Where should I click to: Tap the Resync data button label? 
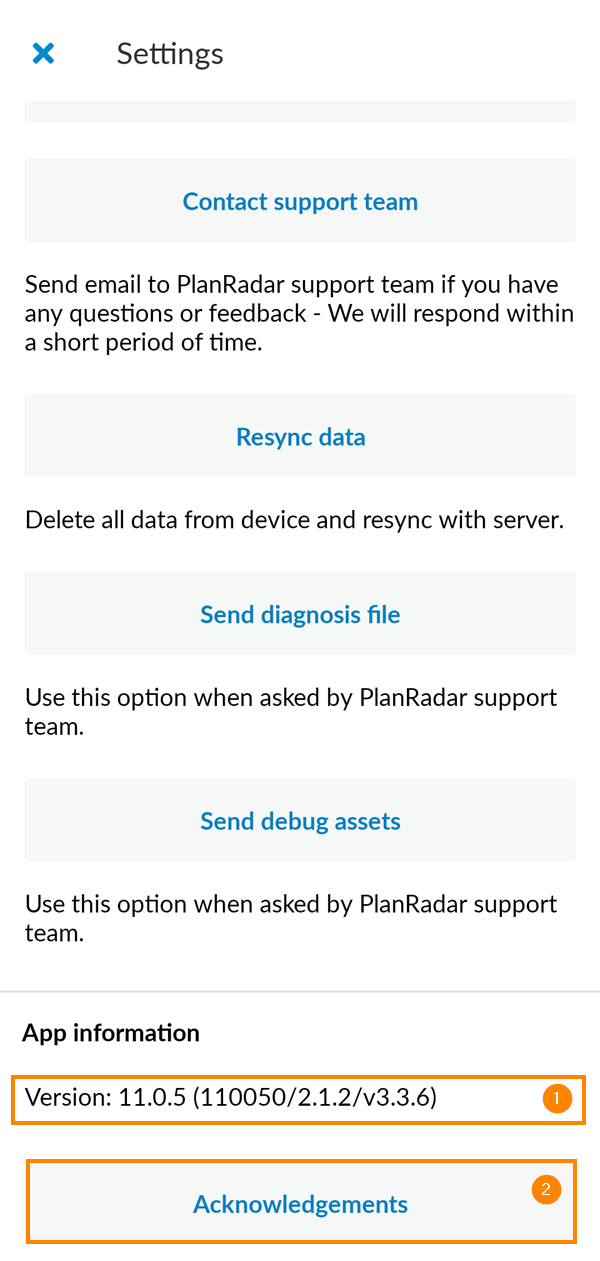click(x=300, y=436)
